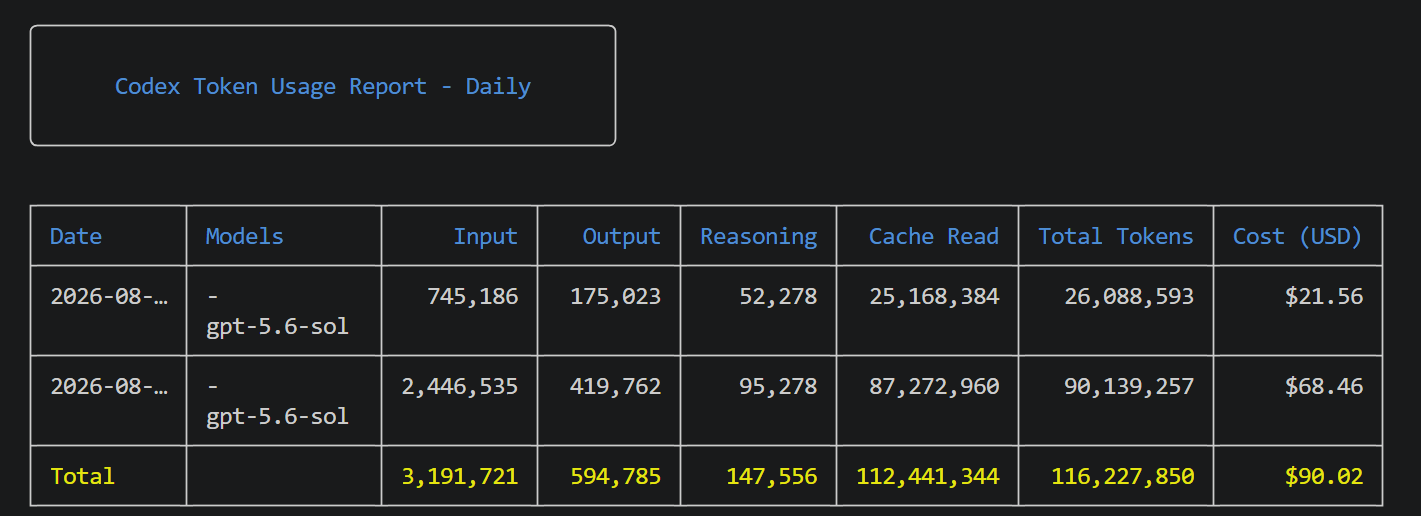Screen dimensions: 1421x516
Task: Select the total reasoning 147,556
Action: click(771, 476)
